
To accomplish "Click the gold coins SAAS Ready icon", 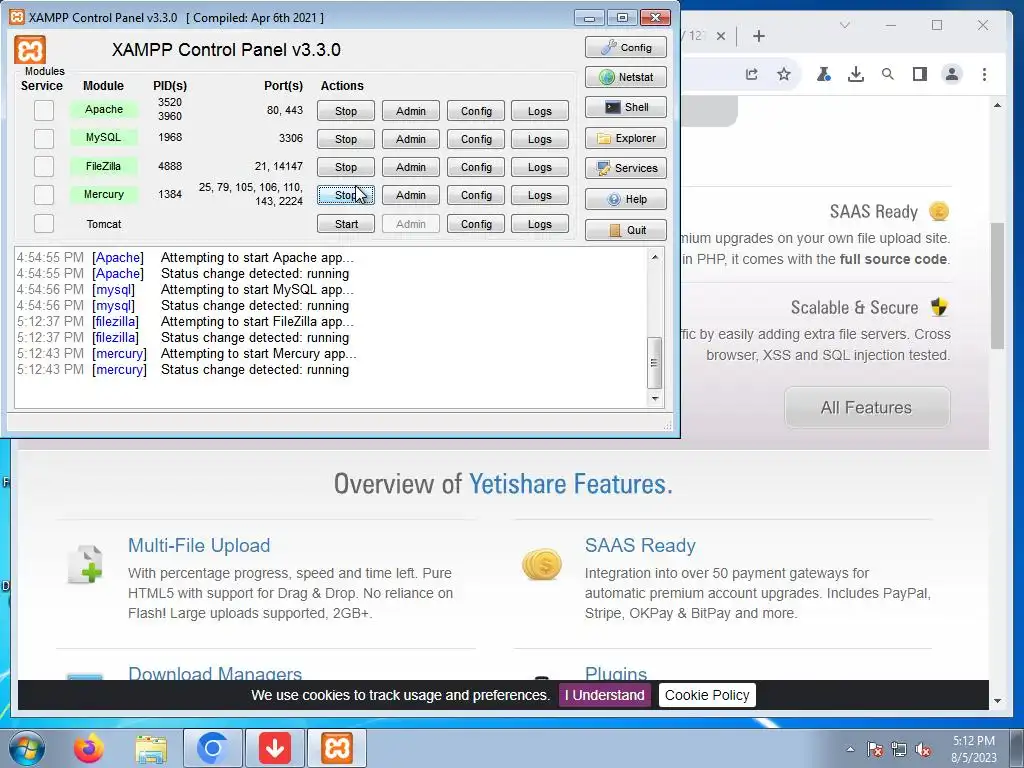I will (542, 564).
